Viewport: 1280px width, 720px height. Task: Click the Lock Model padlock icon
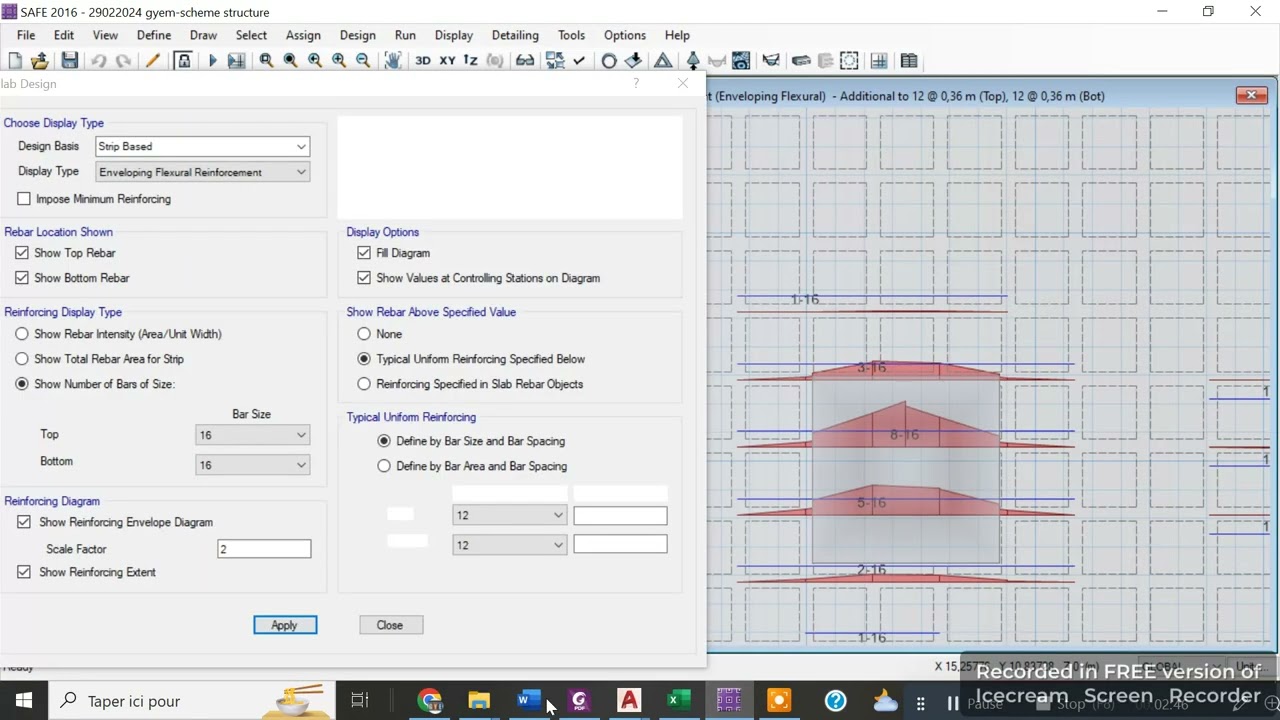coord(184,61)
